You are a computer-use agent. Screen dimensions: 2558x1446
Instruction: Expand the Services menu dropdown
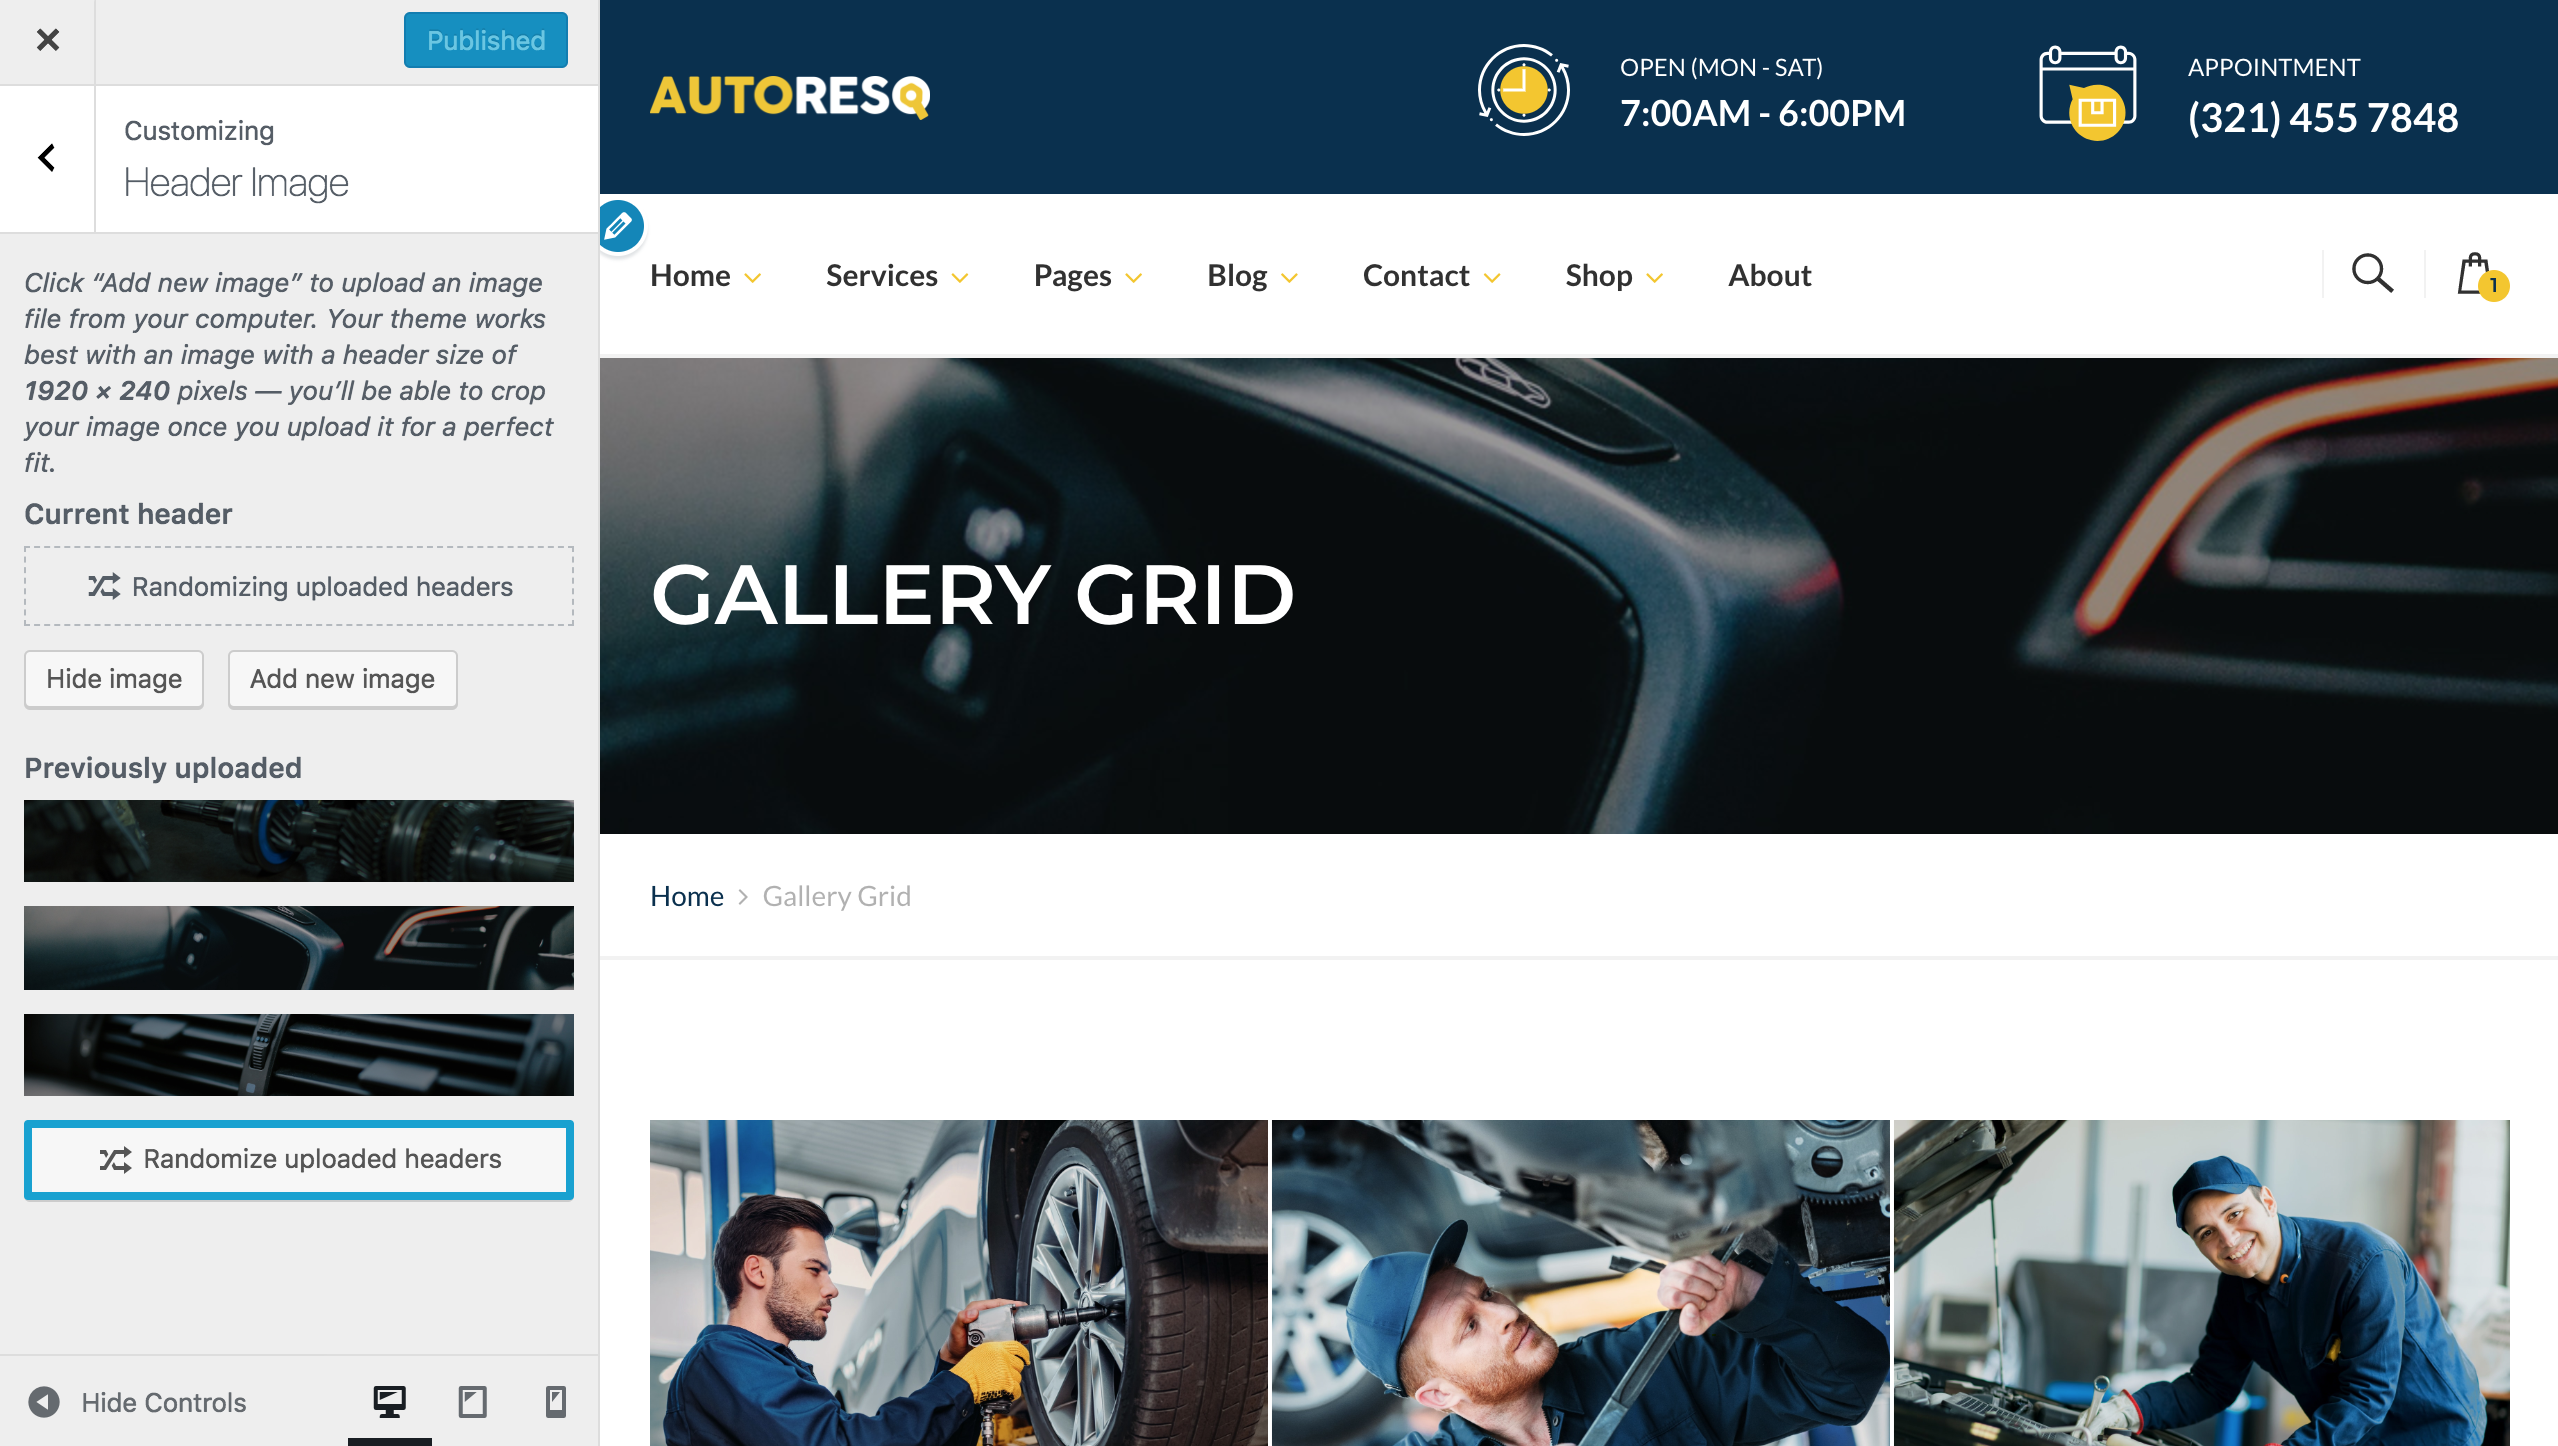[896, 275]
